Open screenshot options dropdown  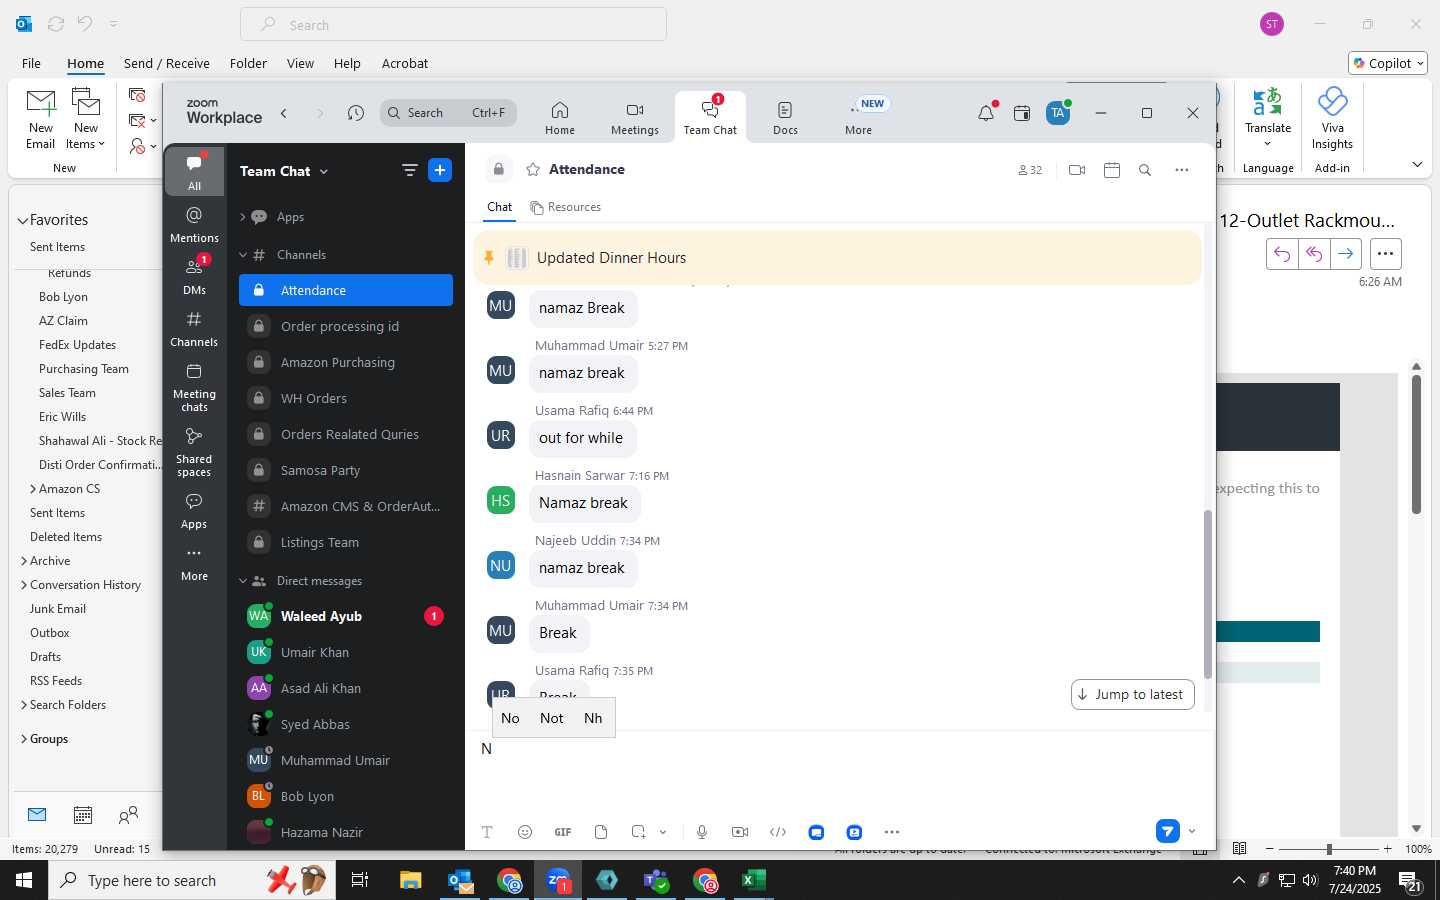[663, 832]
